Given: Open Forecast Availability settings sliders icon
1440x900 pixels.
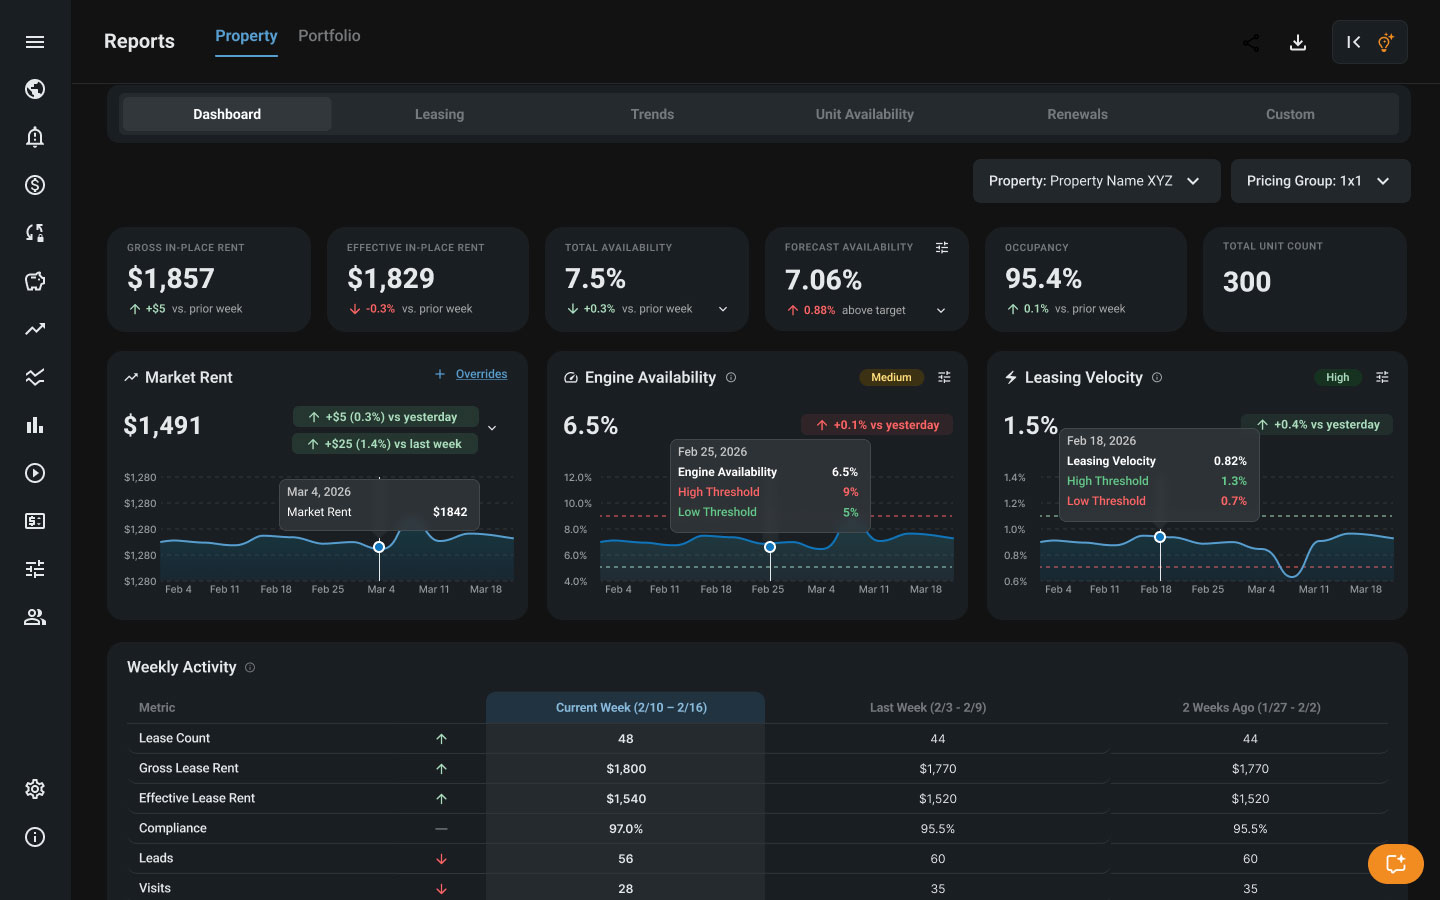Looking at the screenshot, I should [x=942, y=247].
